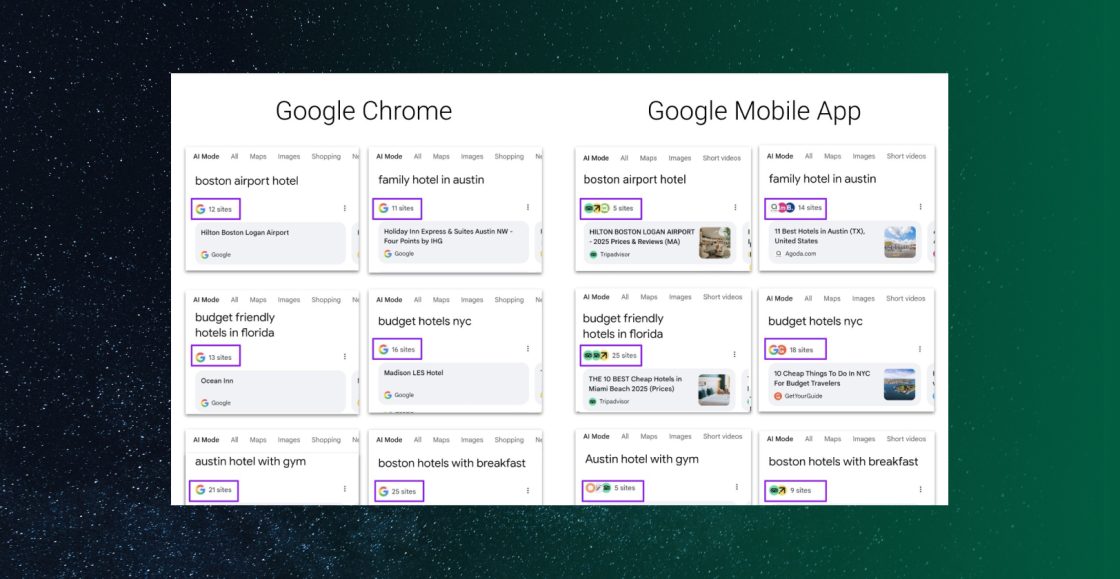
Task: Open Maps tab in Mobile App budget hotels nyc card
Action: pos(832,298)
